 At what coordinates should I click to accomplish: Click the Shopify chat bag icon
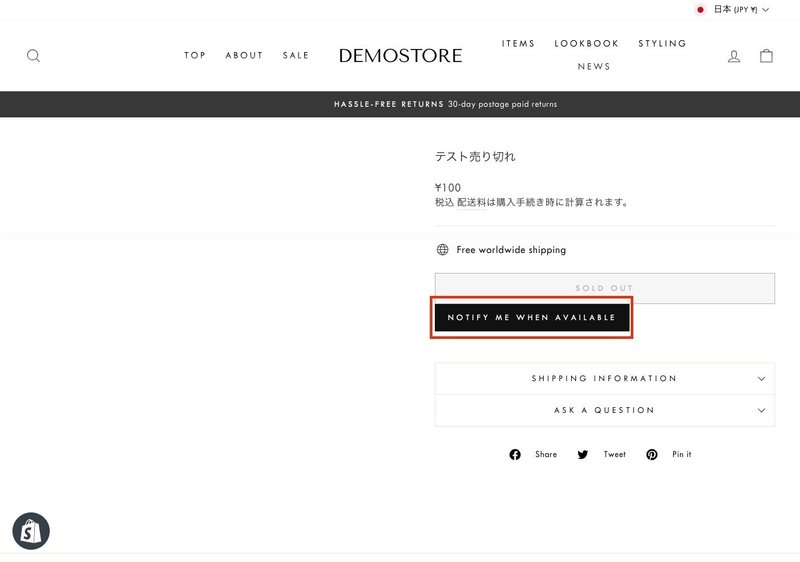(31, 531)
